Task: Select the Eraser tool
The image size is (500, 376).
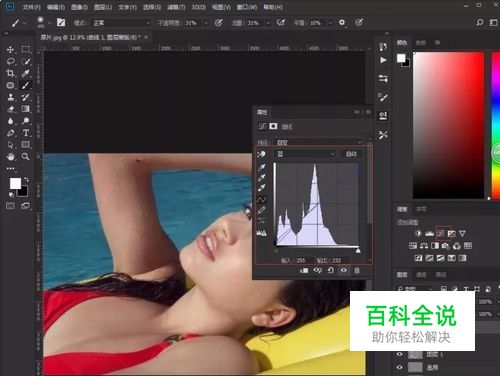Action: [x=10, y=109]
